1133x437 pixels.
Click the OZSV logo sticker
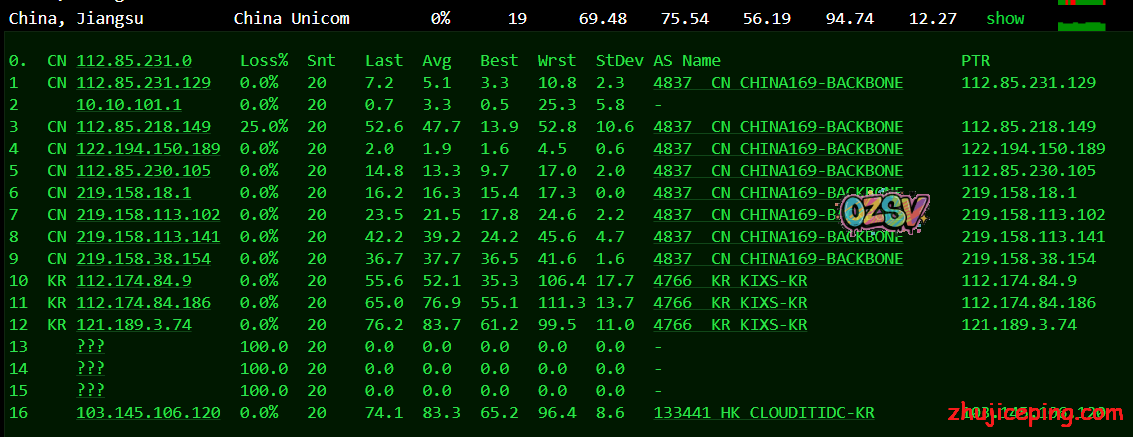pyautogui.click(x=885, y=210)
